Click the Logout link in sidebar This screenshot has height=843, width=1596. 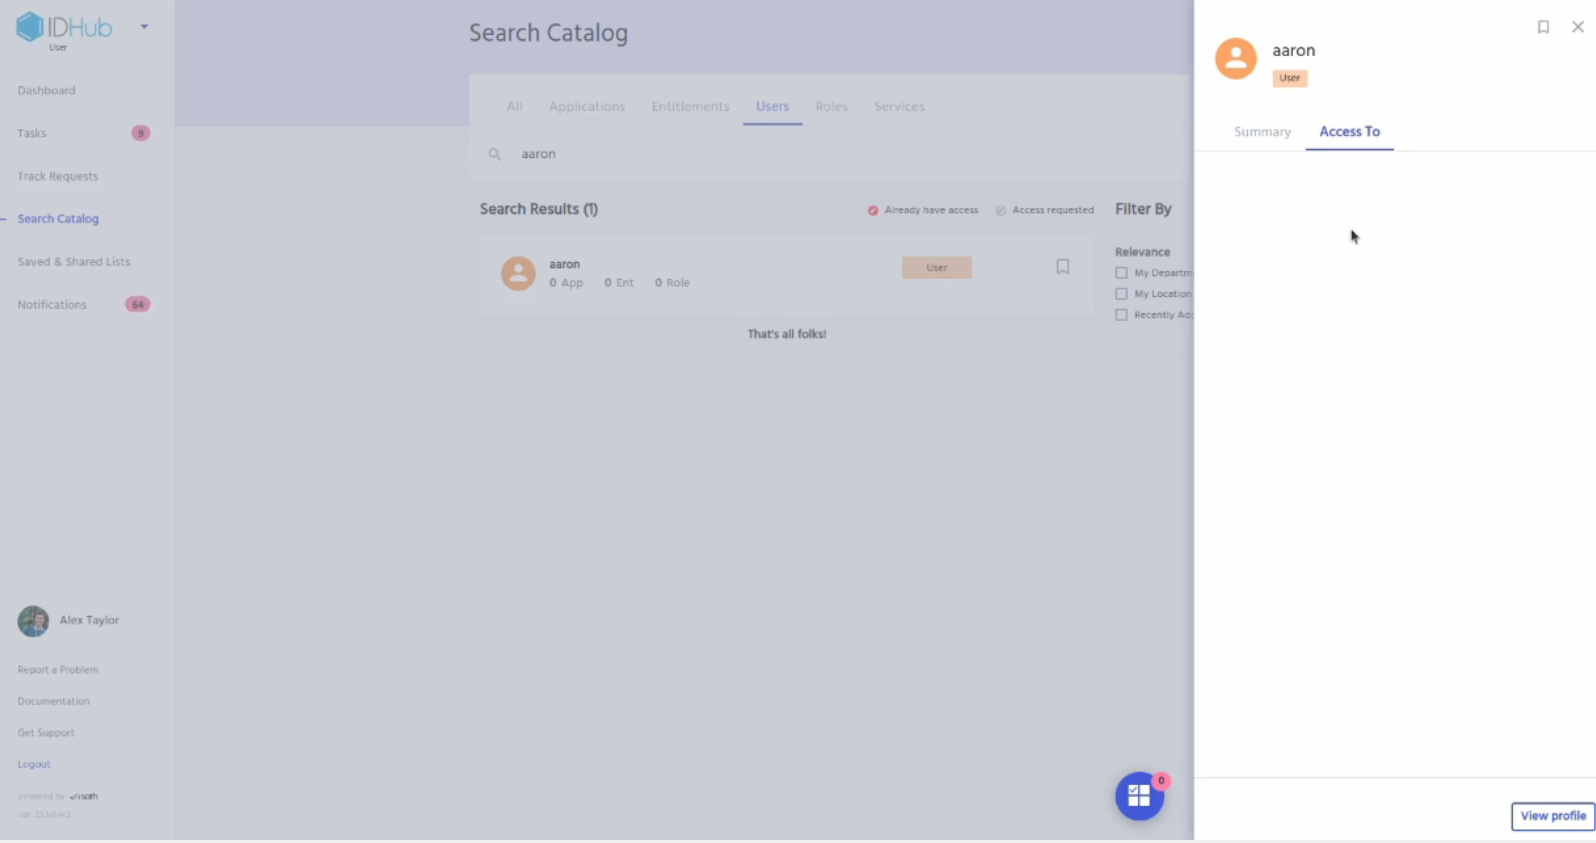34,764
